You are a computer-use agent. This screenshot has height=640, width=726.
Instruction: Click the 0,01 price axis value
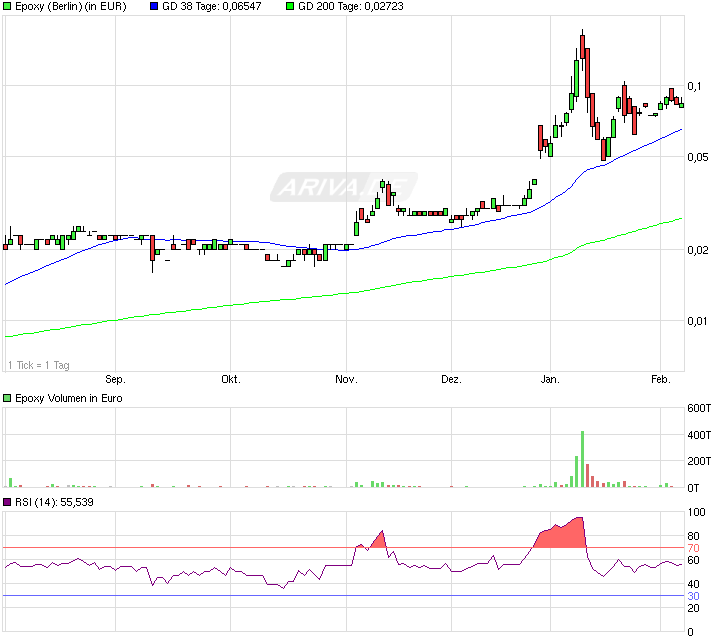[698, 321]
